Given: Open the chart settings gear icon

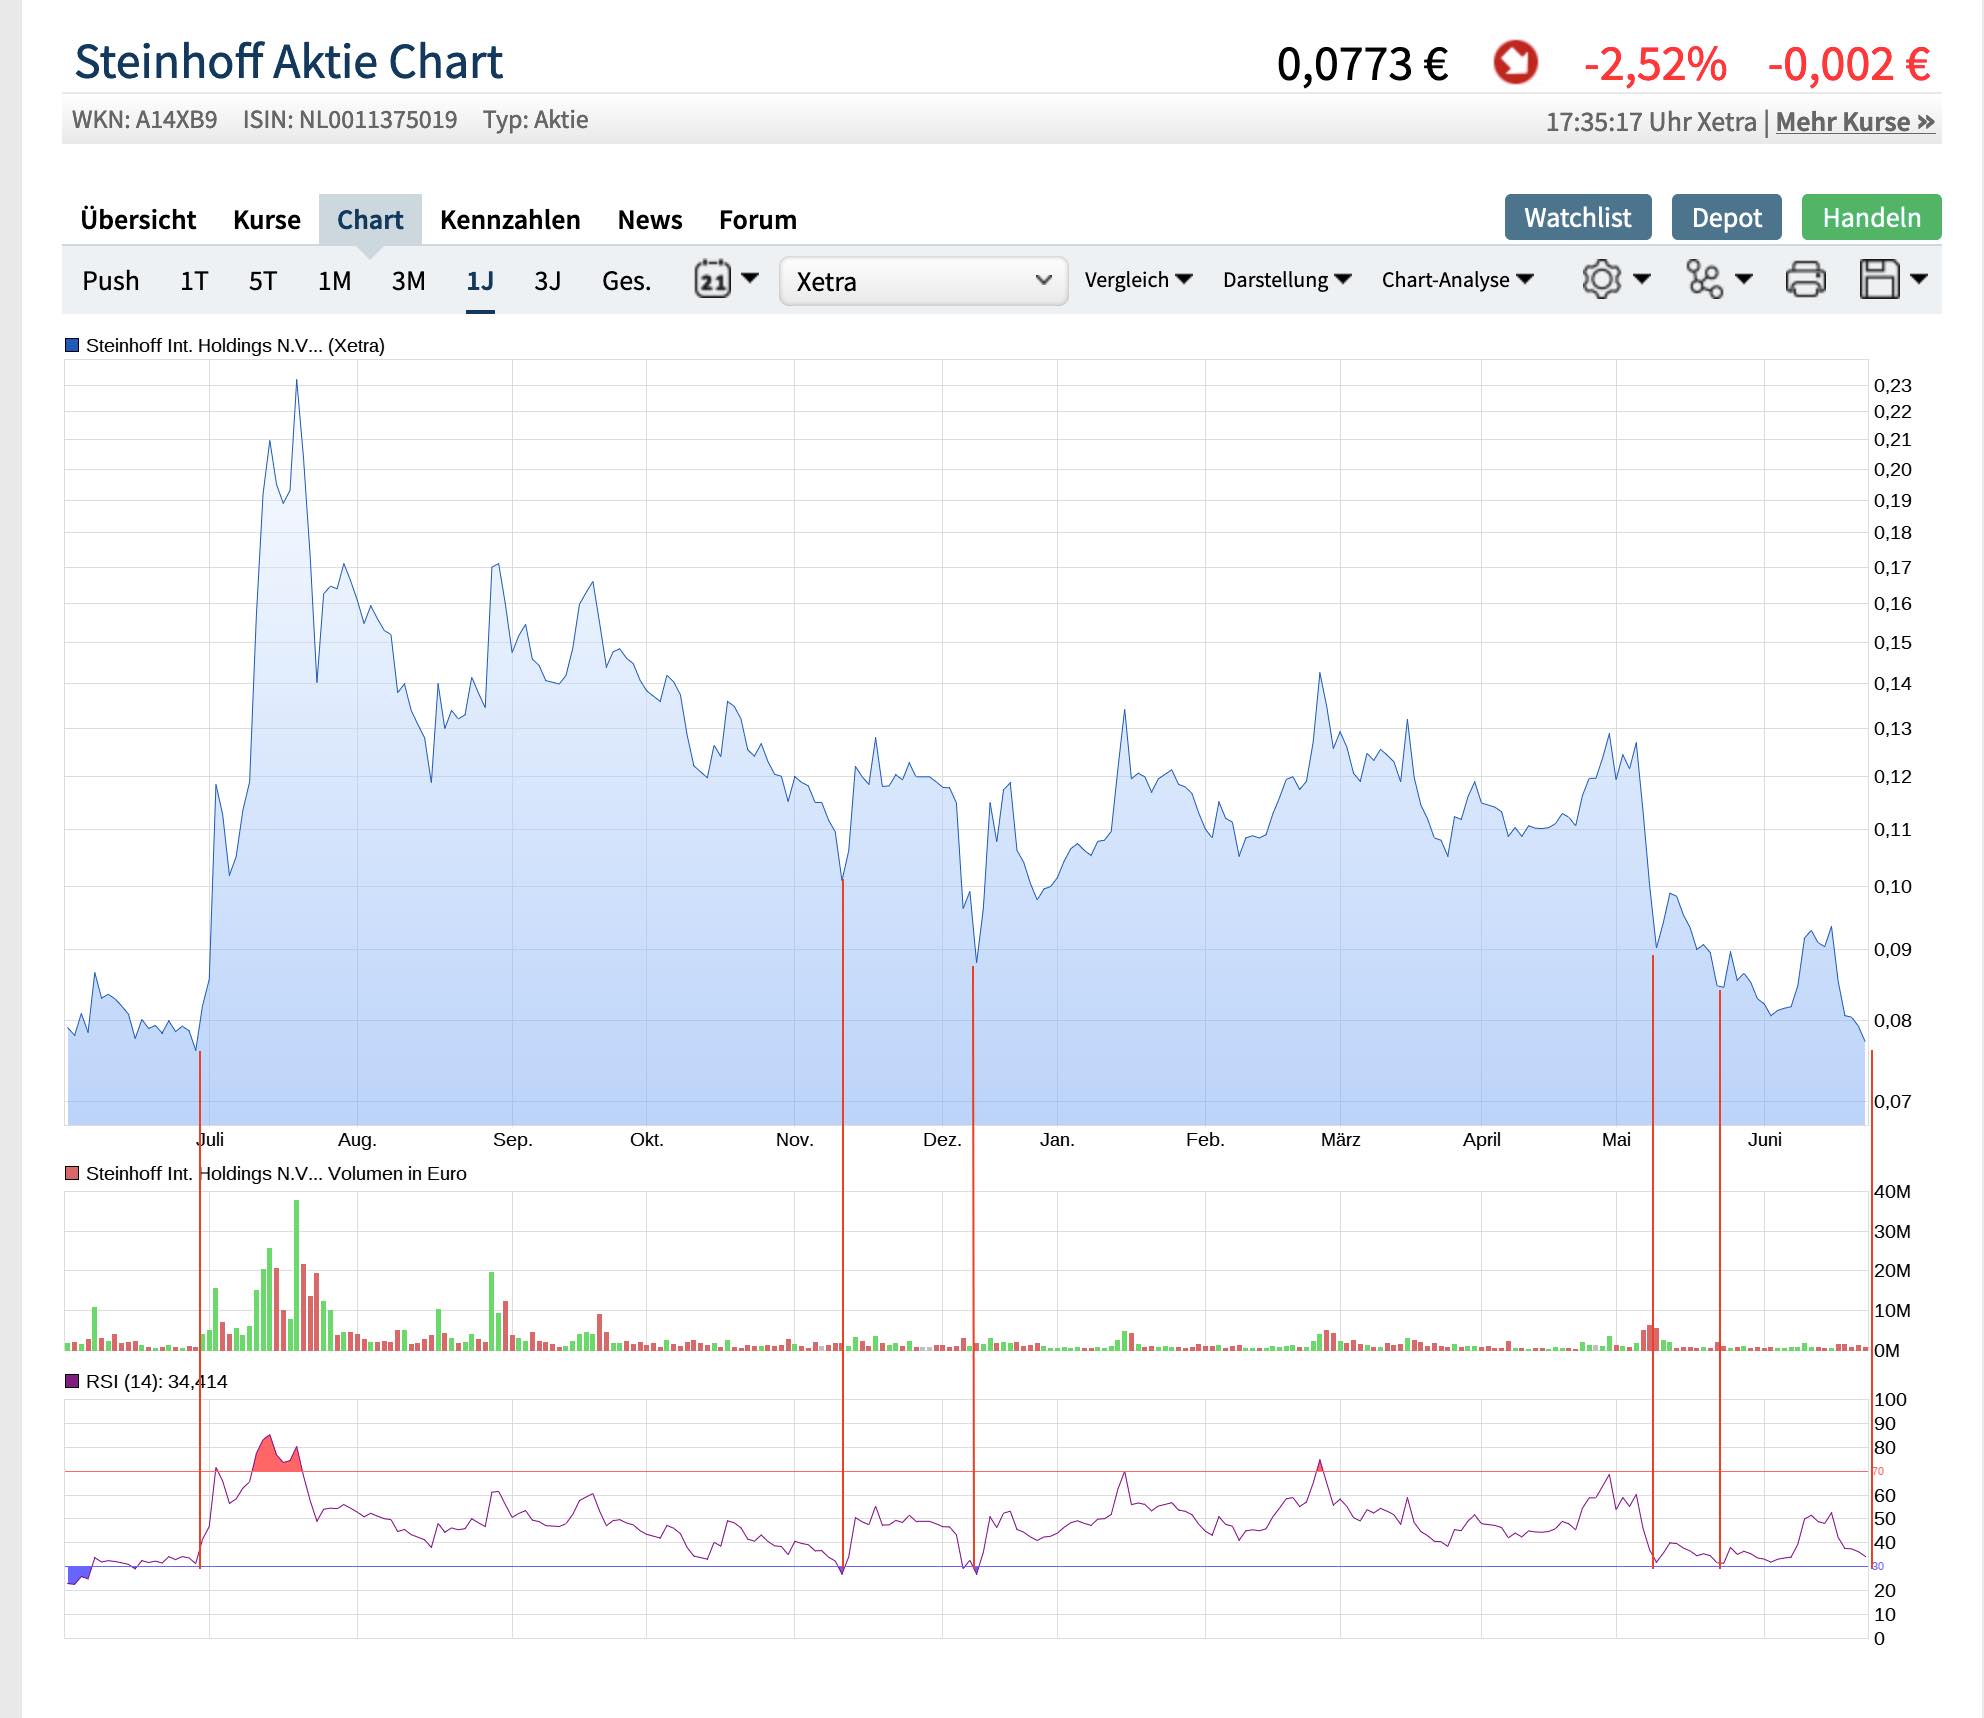Looking at the screenshot, I should [1604, 281].
